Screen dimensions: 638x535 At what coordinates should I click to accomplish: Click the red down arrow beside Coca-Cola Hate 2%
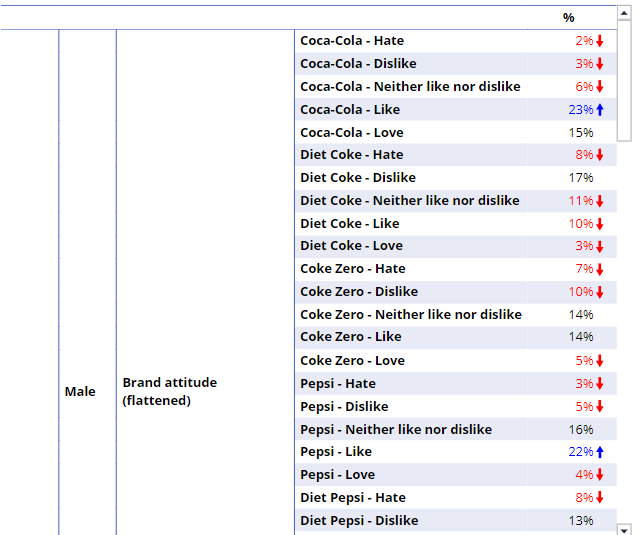(600, 41)
